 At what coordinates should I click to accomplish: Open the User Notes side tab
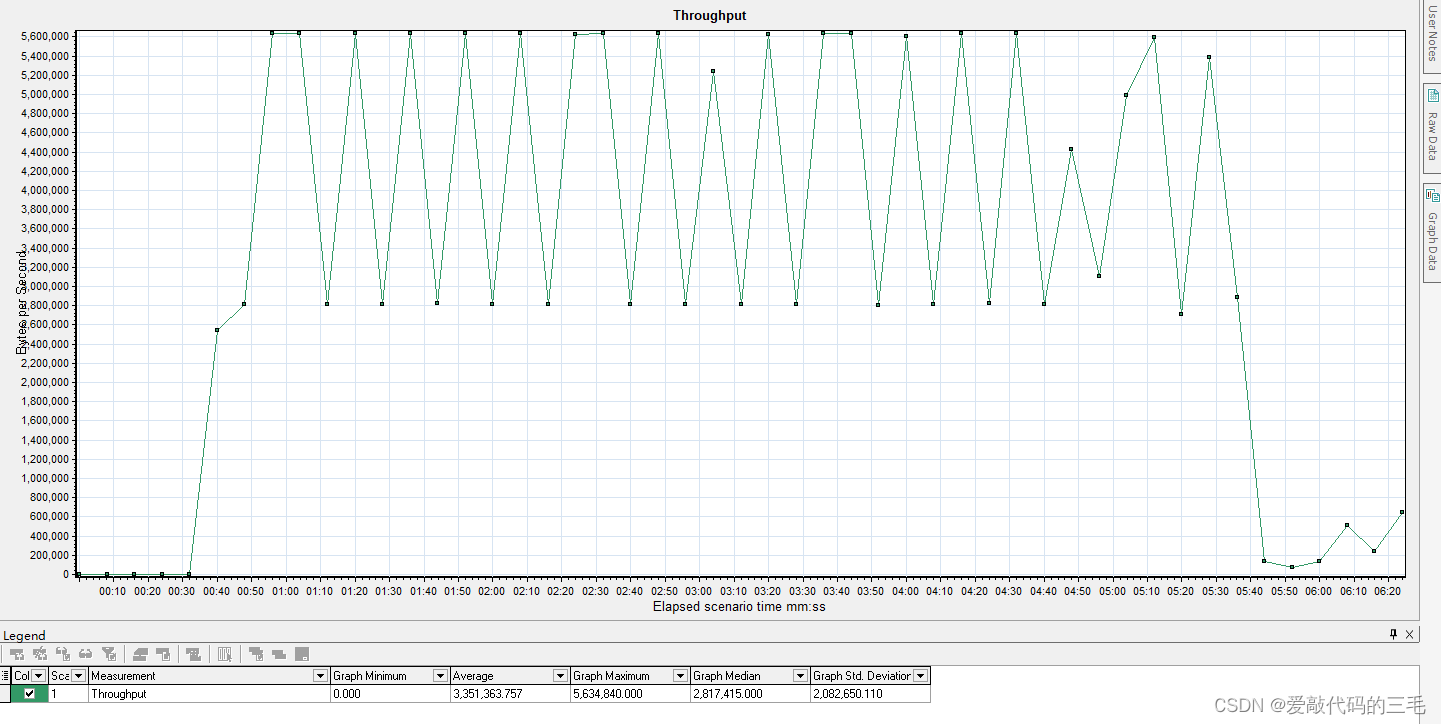coord(1432,36)
